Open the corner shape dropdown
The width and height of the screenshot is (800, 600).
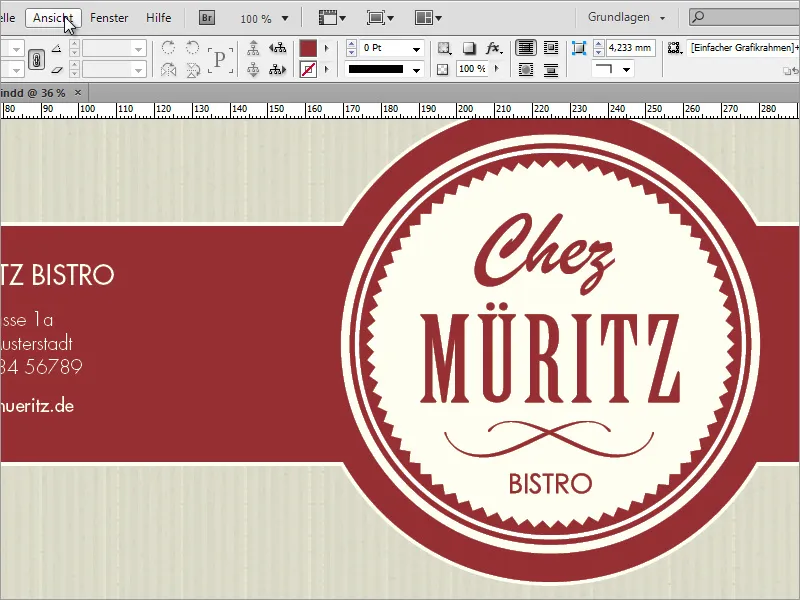coord(613,69)
